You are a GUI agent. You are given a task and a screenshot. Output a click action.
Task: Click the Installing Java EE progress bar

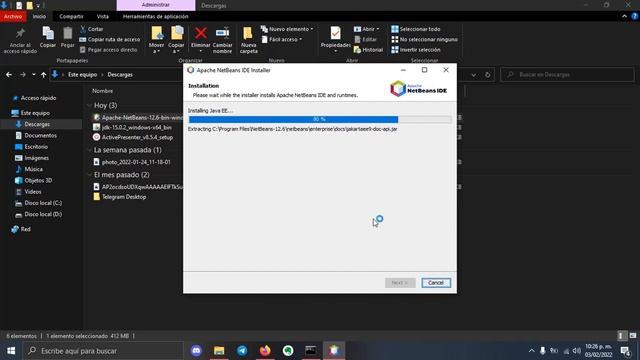click(x=320, y=119)
